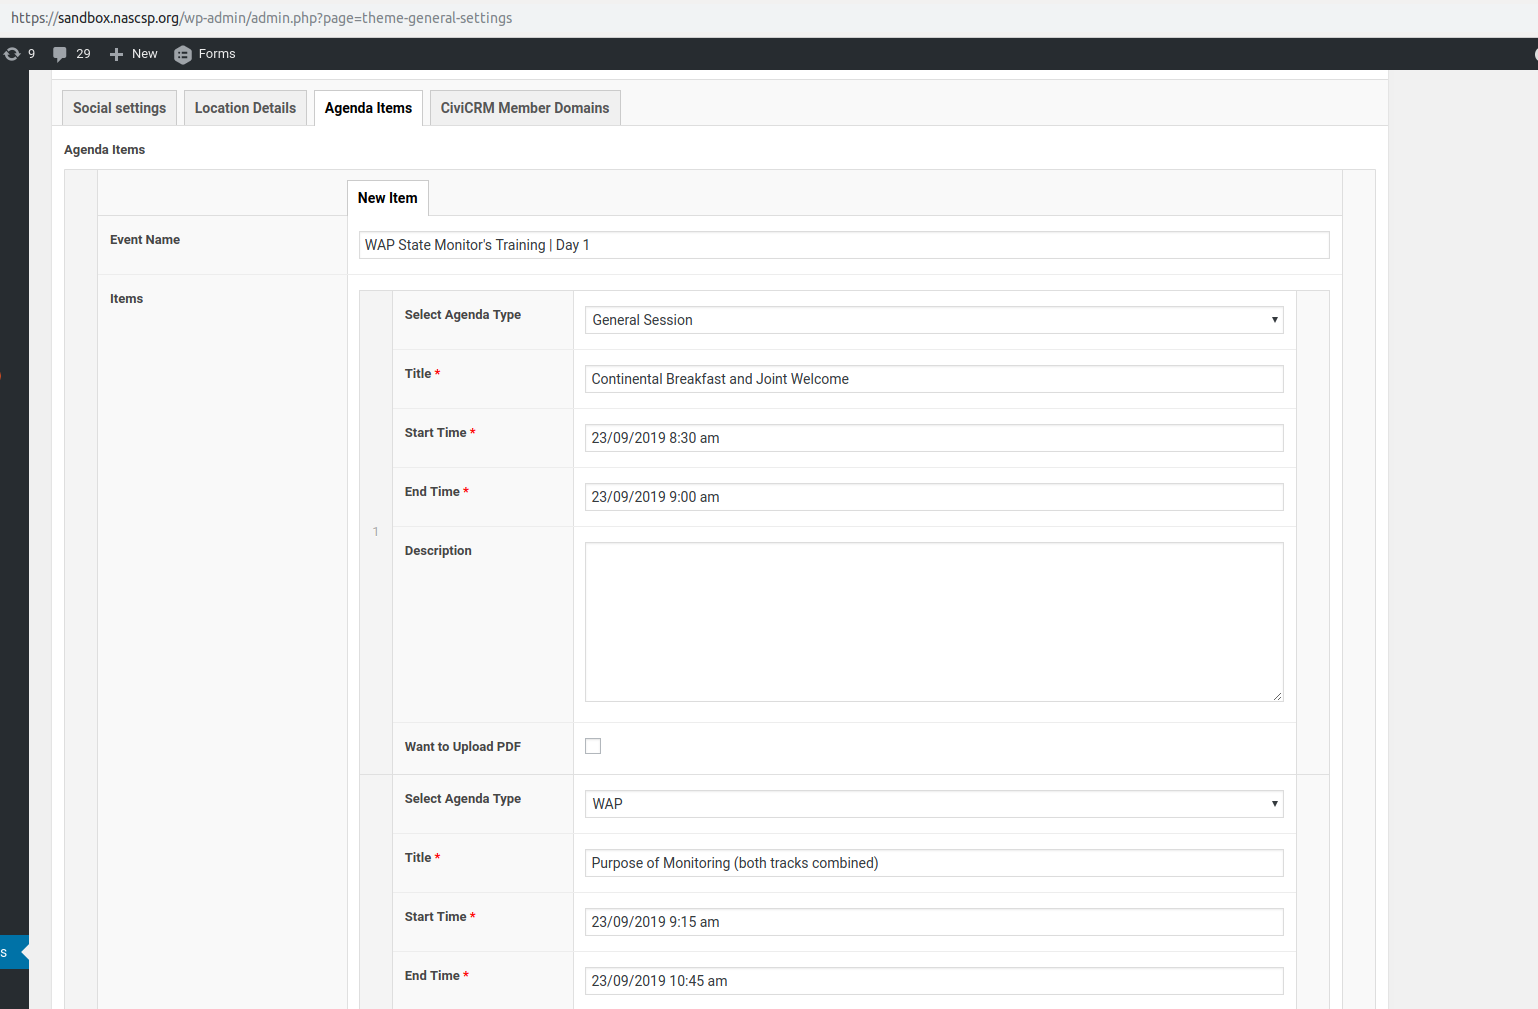Click the plus New icon
1538x1009 pixels.
coord(117,54)
